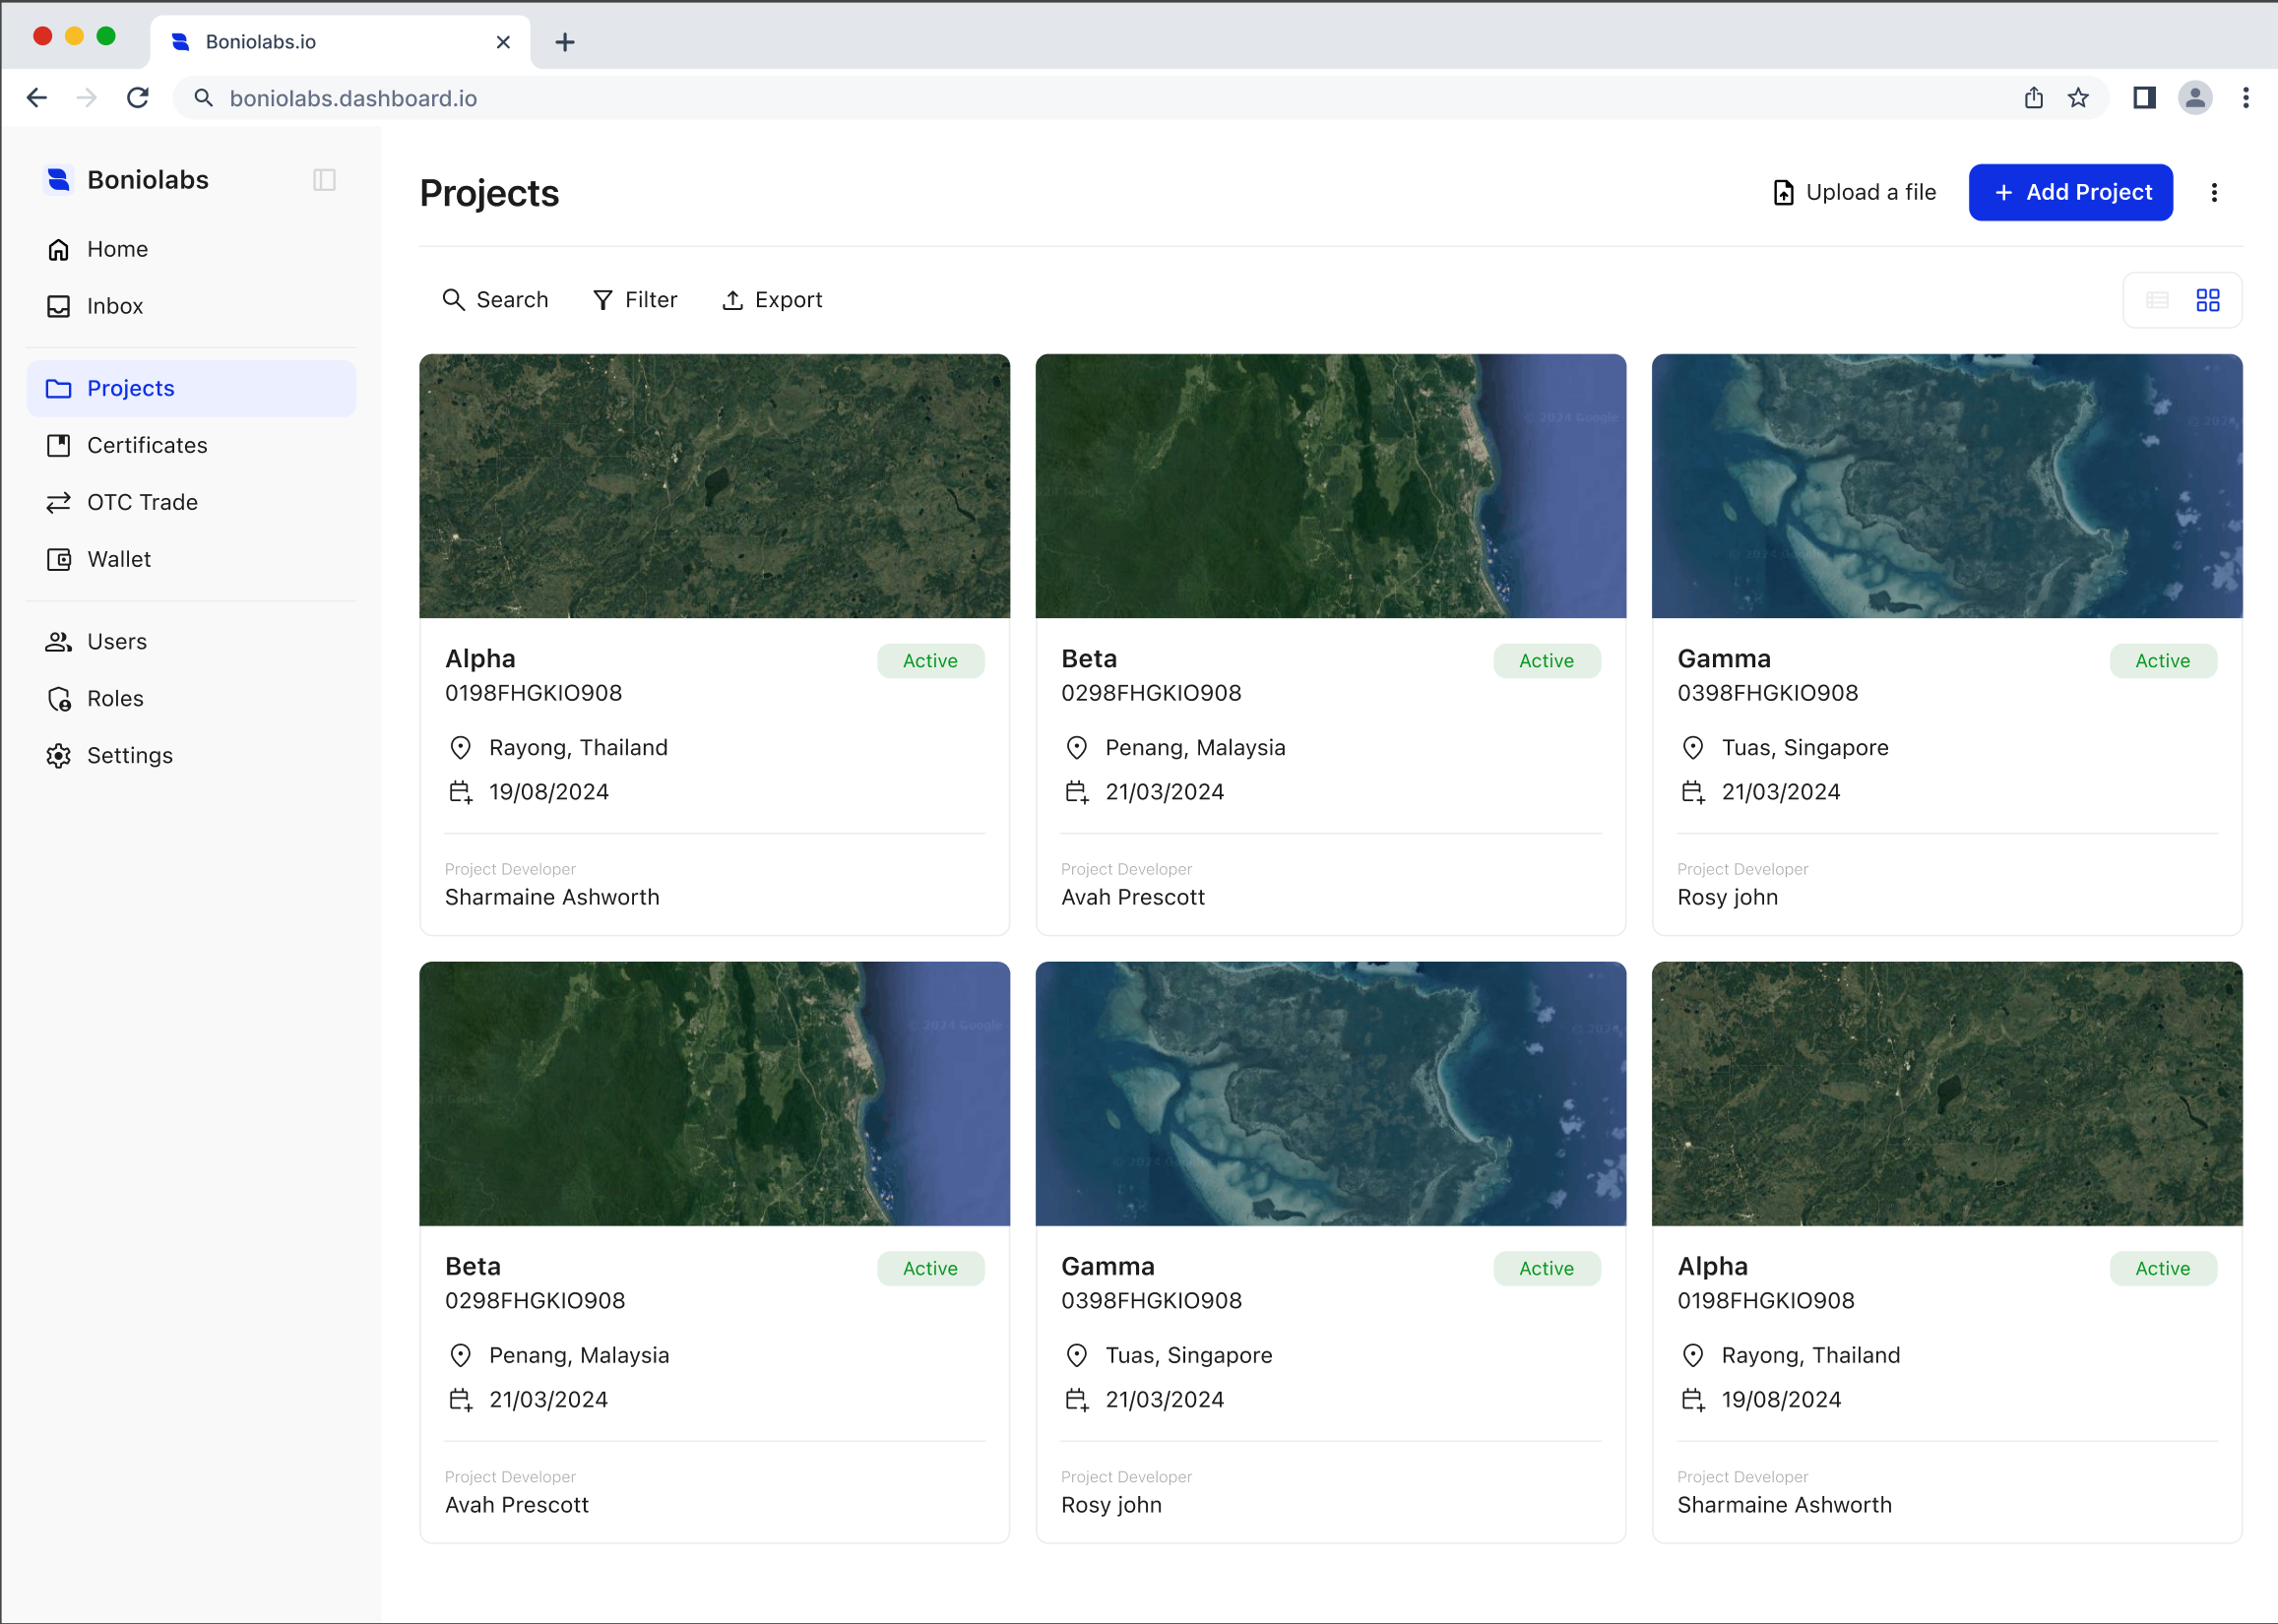Open the Projects page kebab menu
The image size is (2278, 1624).
[x=2214, y=192]
